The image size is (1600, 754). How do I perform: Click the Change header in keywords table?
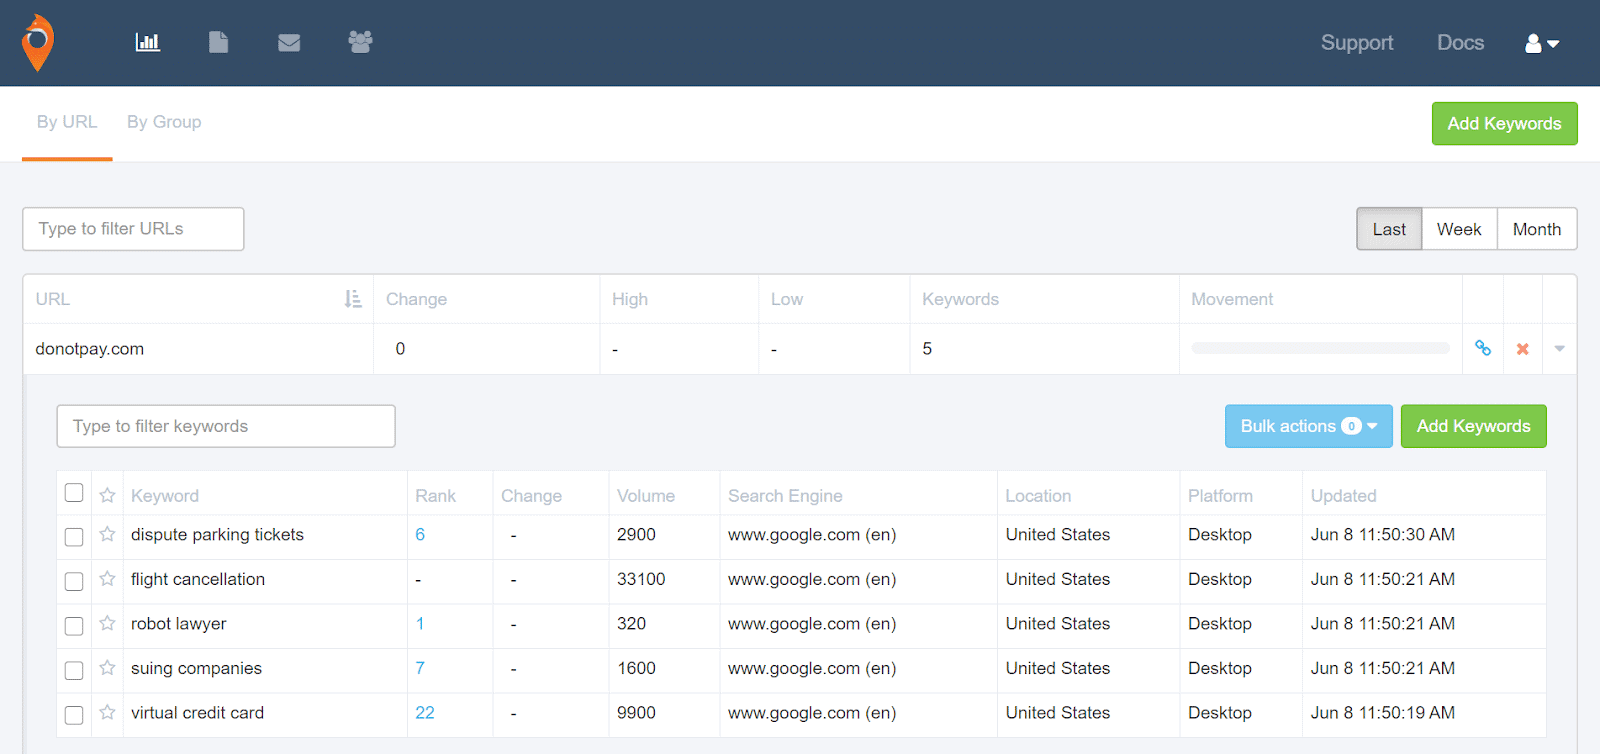coord(531,496)
